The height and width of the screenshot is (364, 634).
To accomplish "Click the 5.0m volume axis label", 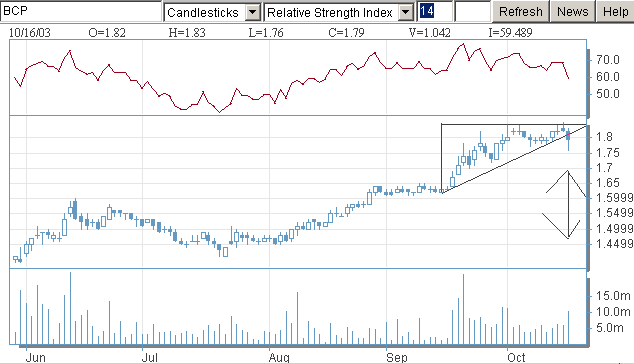I will click(610, 328).
